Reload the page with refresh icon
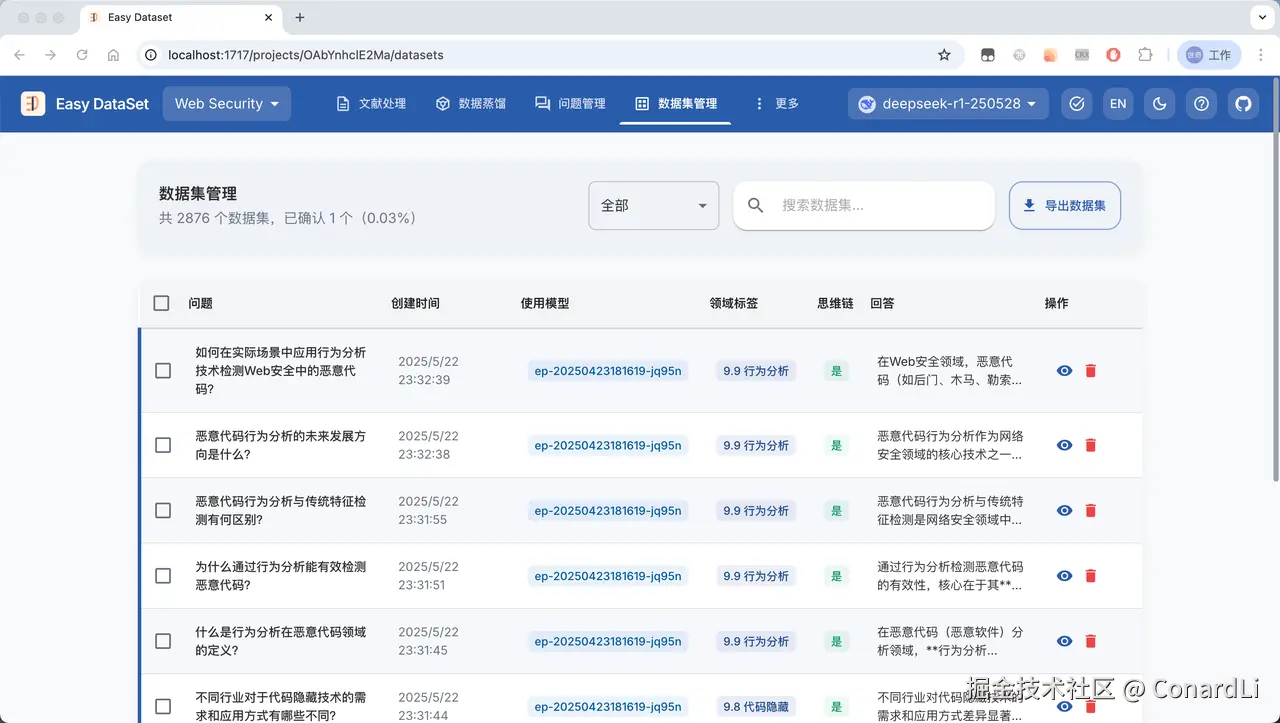This screenshot has height=723, width=1280. coord(82,55)
